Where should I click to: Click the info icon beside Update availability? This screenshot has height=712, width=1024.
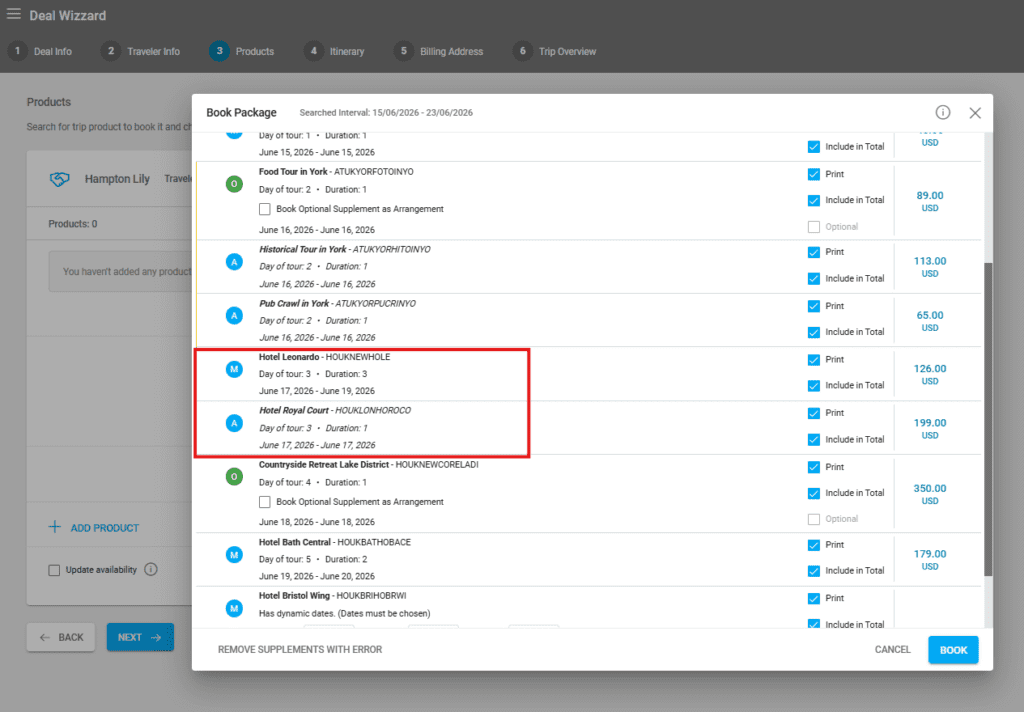[x=151, y=570]
